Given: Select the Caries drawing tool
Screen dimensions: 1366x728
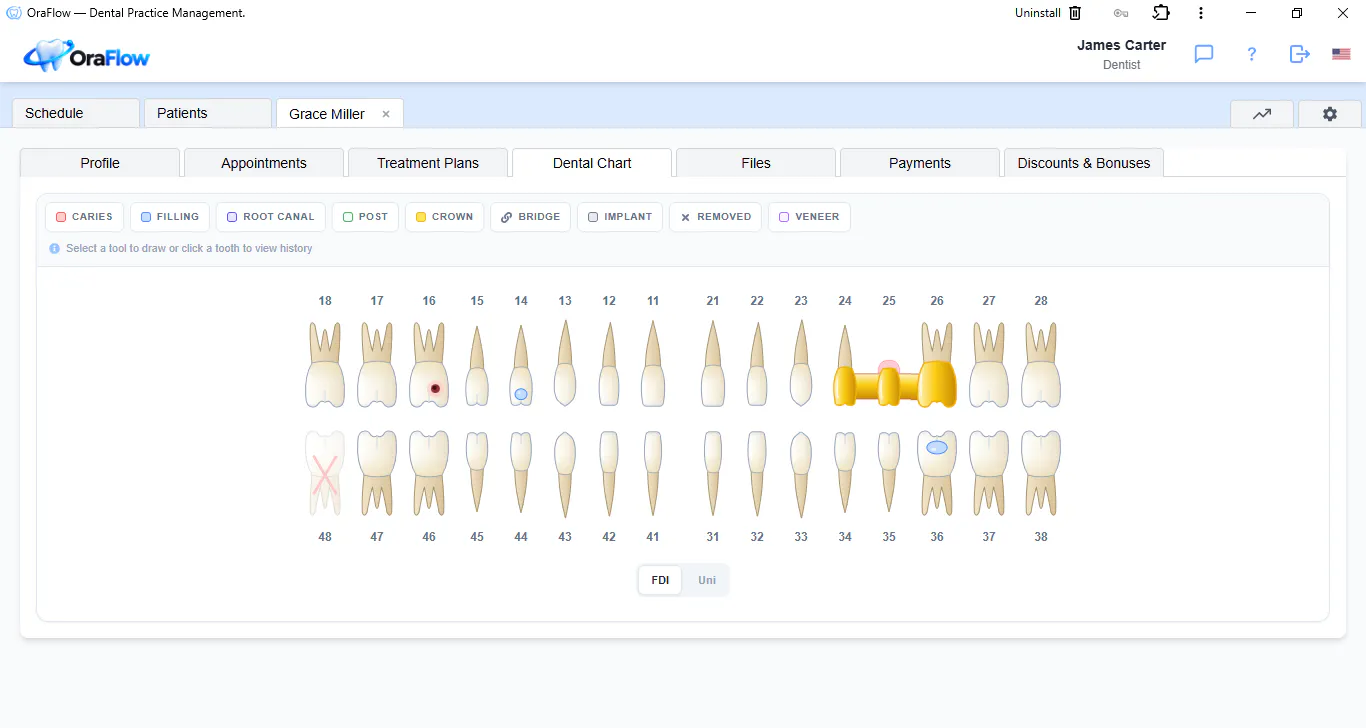Looking at the screenshot, I should [x=85, y=217].
